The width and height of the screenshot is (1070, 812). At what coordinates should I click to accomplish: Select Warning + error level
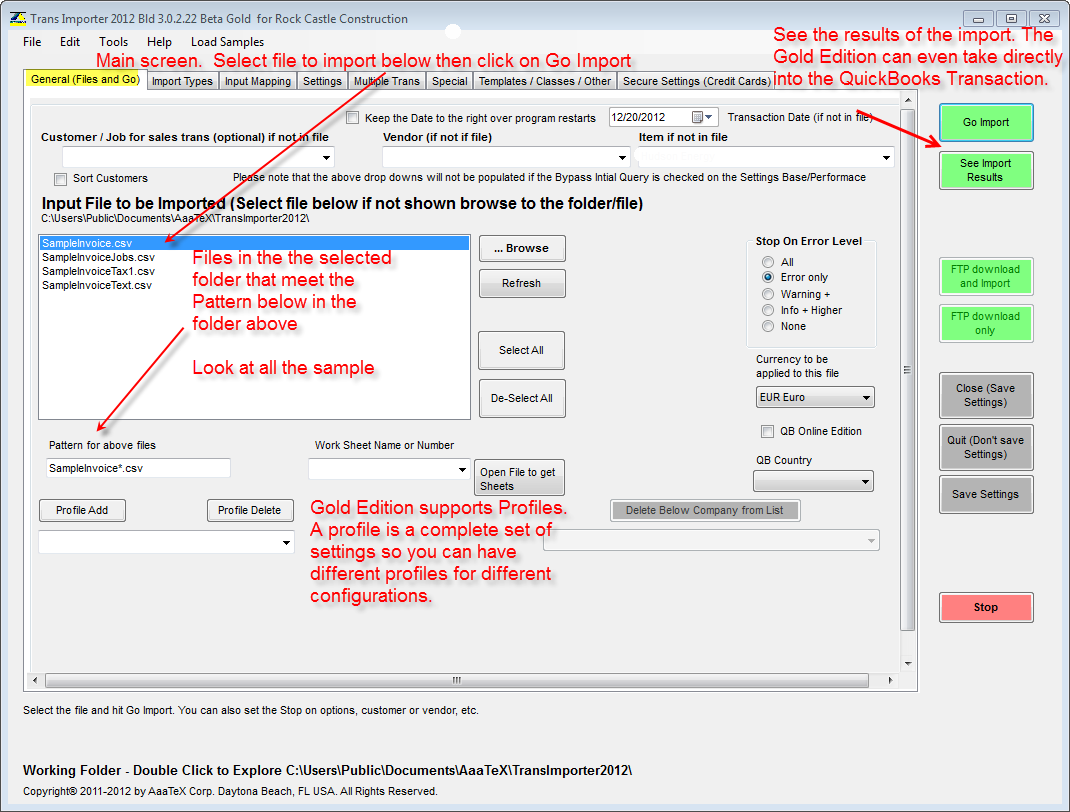(768, 294)
